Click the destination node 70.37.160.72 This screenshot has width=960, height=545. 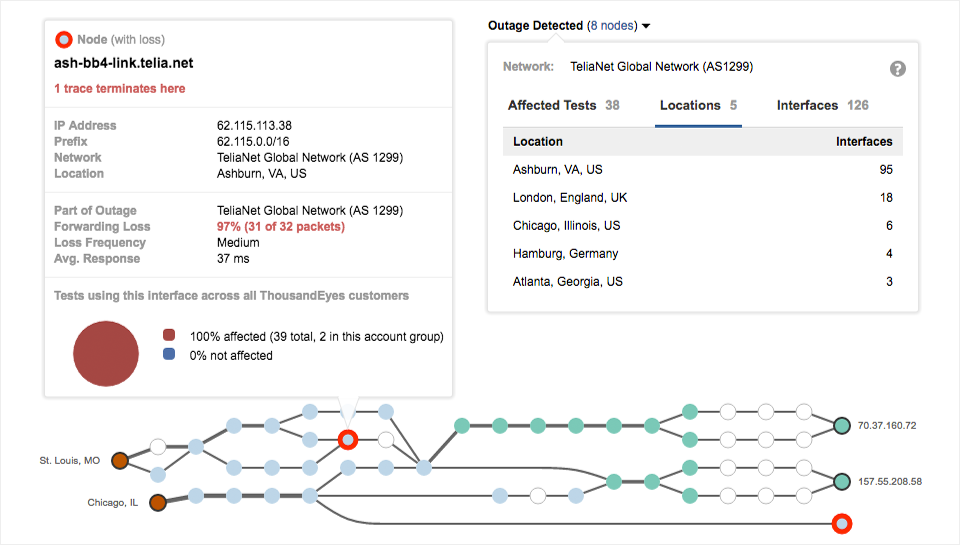pos(842,426)
